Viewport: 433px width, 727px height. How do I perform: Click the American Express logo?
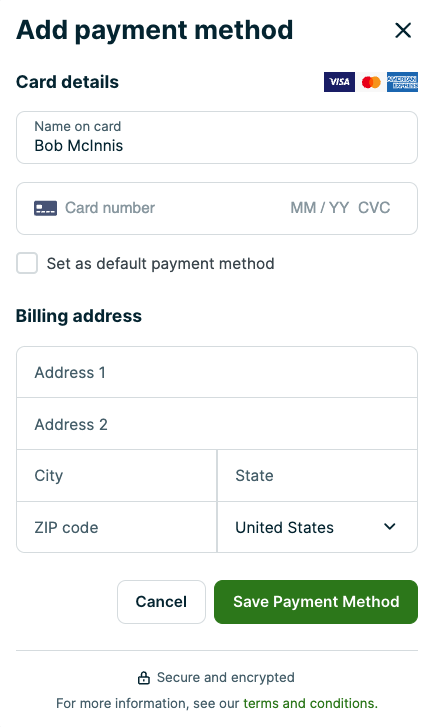[402, 82]
